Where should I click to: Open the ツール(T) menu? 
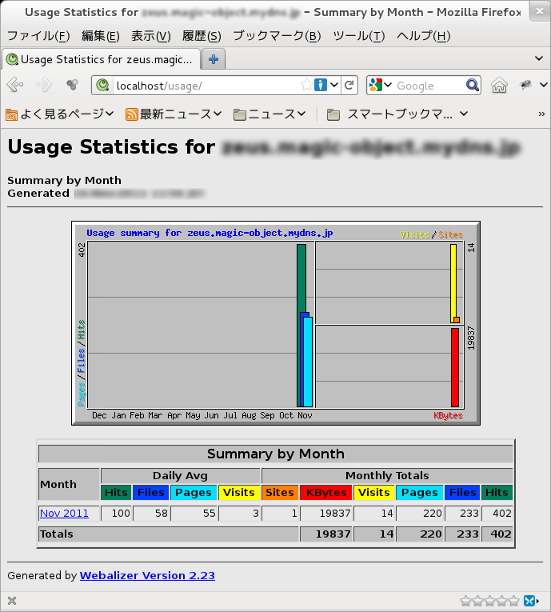[359, 36]
